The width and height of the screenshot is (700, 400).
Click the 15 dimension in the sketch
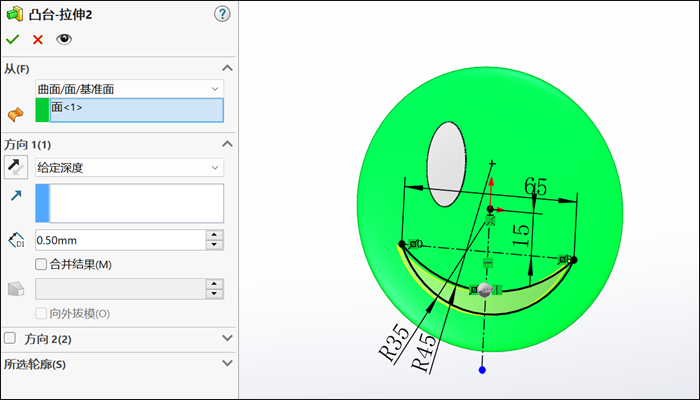pyautogui.click(x=521, y=235)
